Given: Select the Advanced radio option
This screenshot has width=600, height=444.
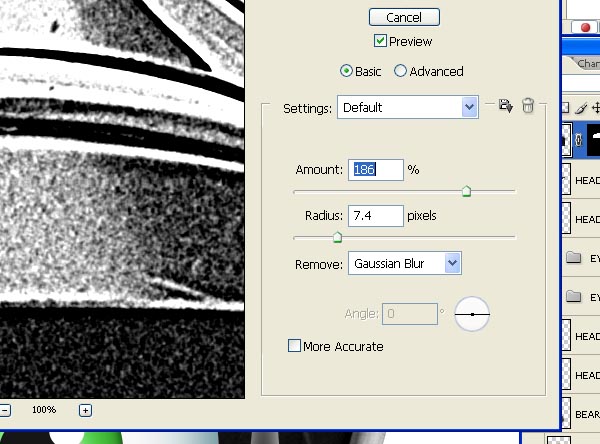Looking at the screenshot, I should tap(400, 71).
